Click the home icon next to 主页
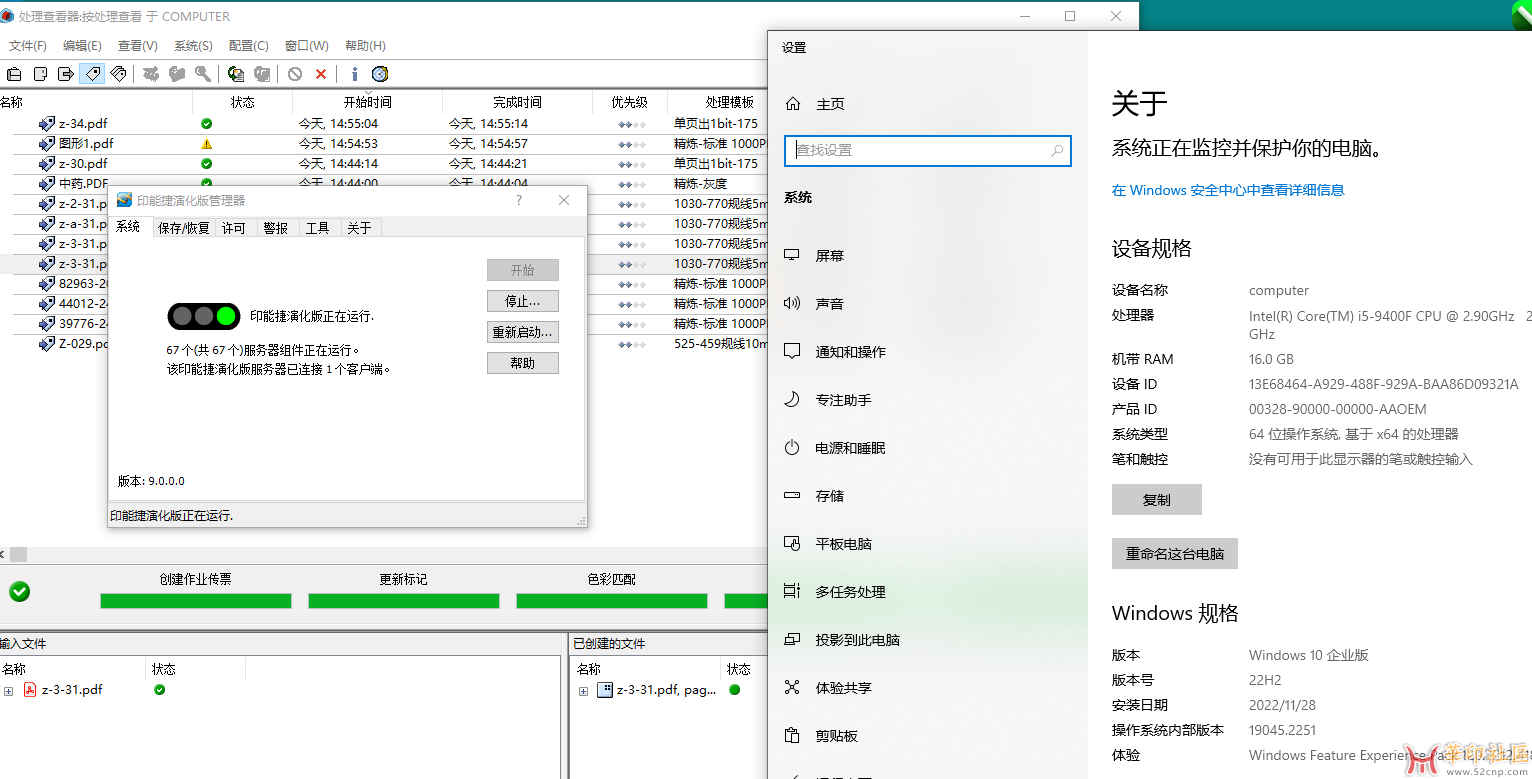The height and width of the screenshot is (779, 1532). coord(793,103)
